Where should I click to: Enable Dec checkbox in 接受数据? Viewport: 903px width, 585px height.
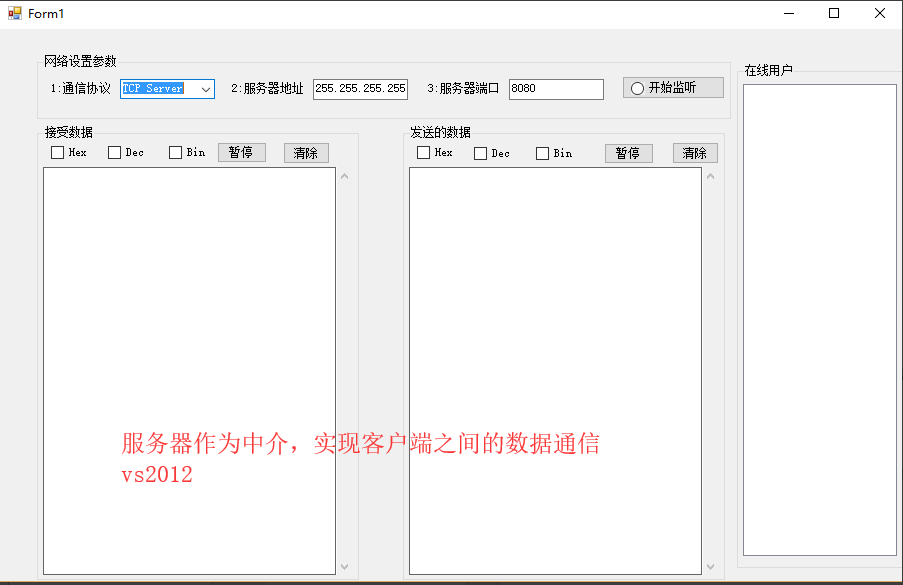click(x=115, y=153)
